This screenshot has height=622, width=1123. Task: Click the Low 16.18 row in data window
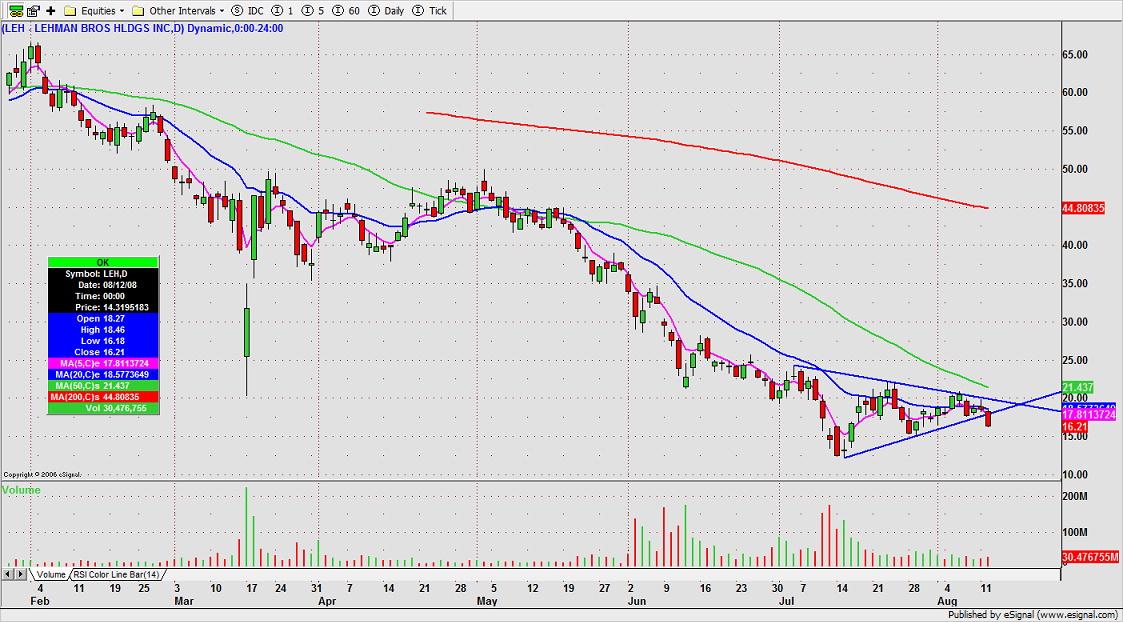point(103,341)
